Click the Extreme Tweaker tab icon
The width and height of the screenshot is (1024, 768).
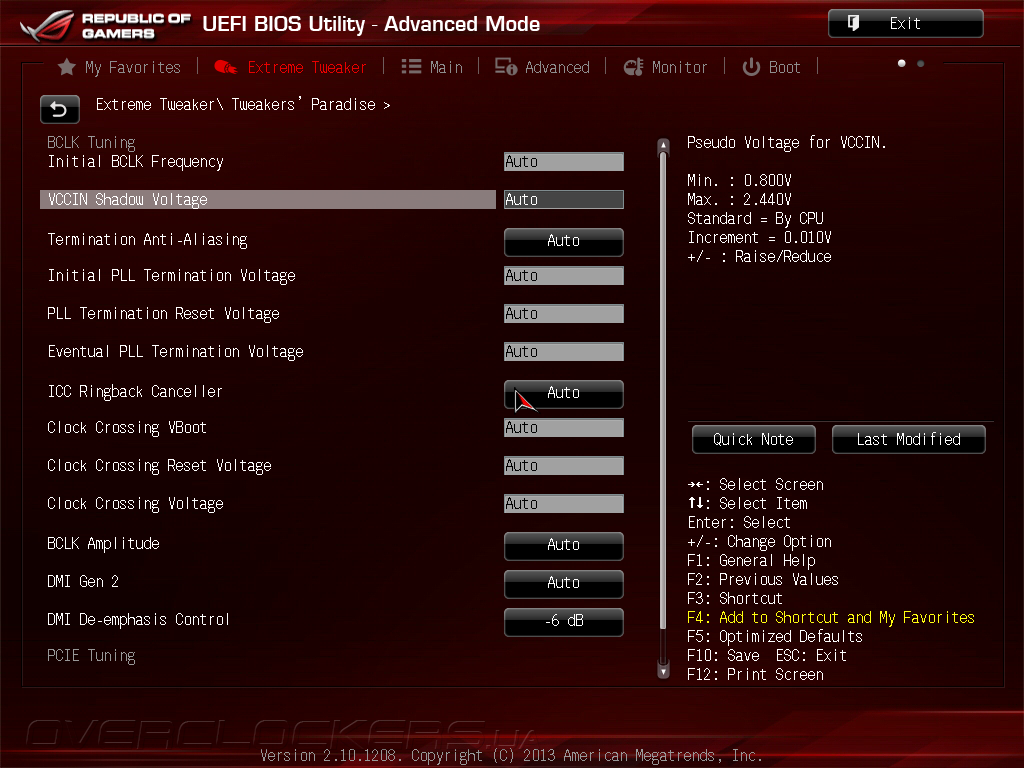[226, 67]
